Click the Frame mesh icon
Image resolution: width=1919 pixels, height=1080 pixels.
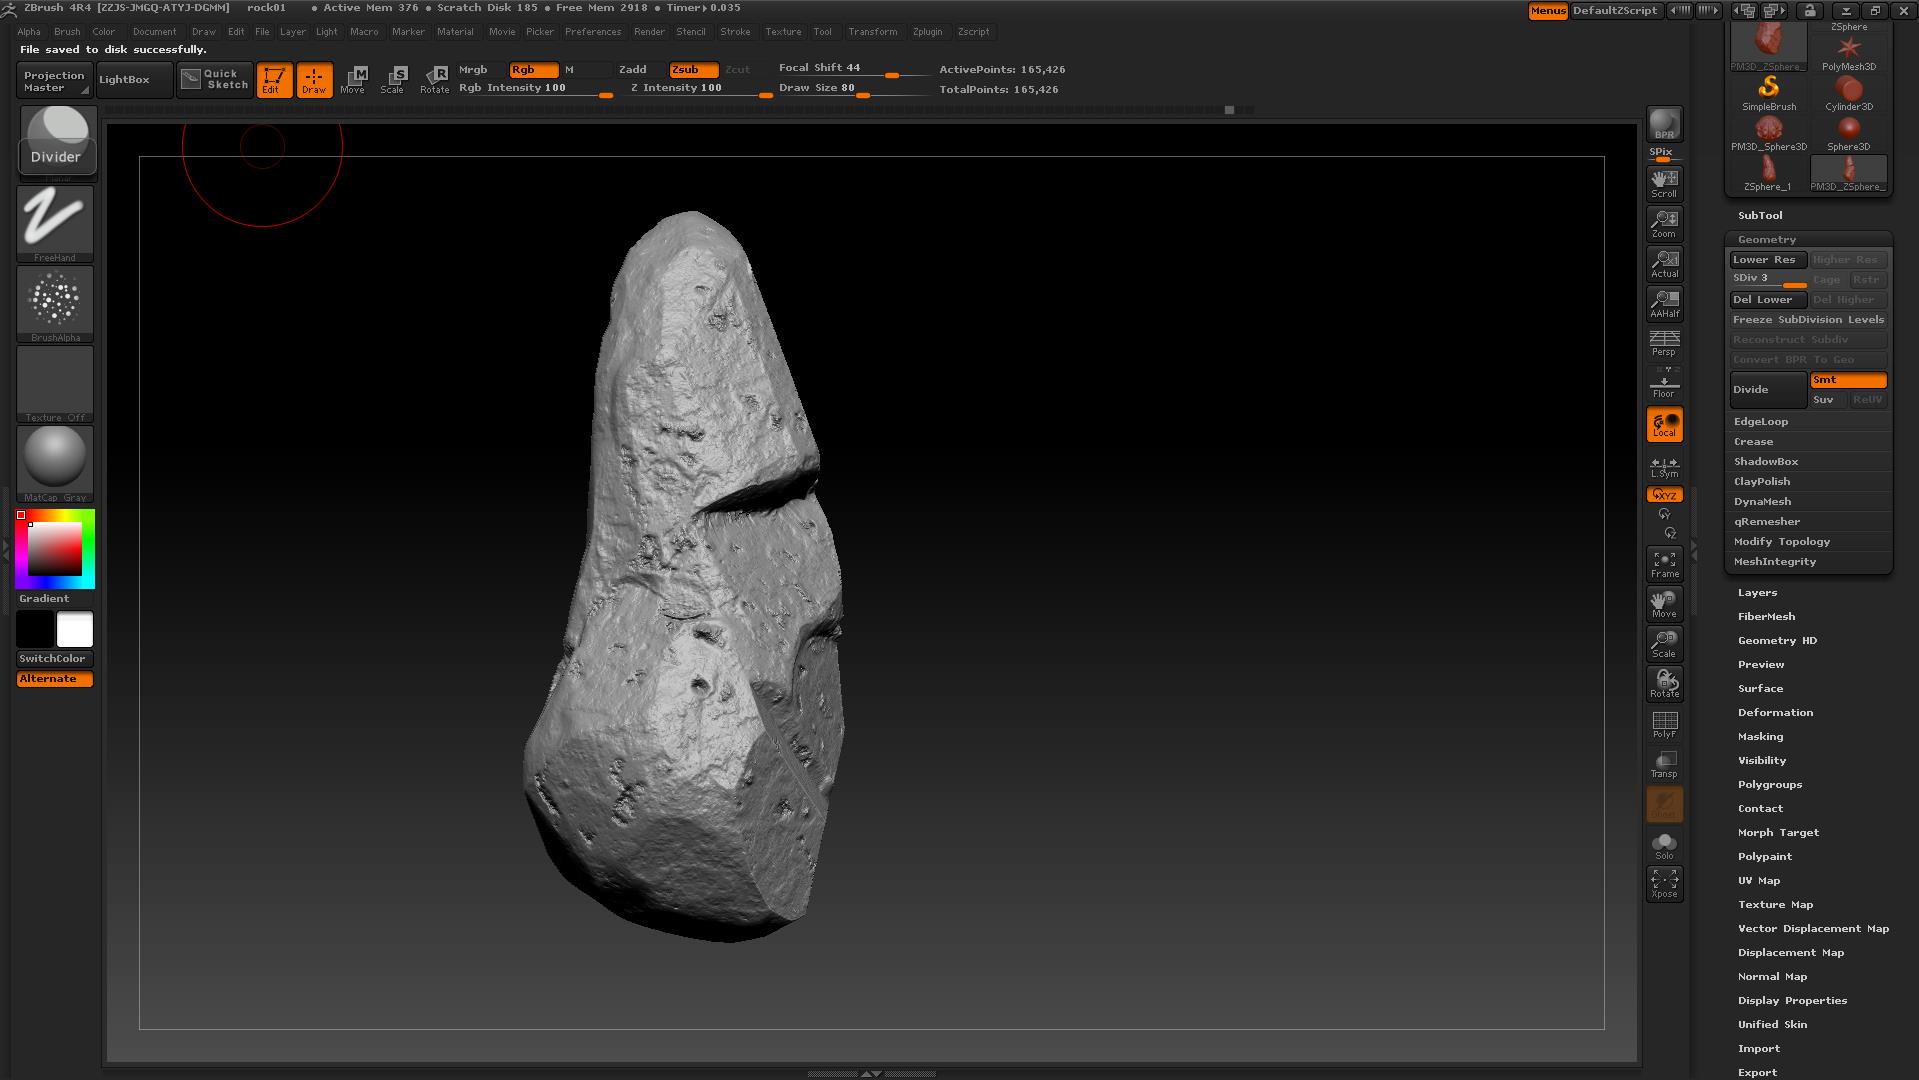point(1664,564)
